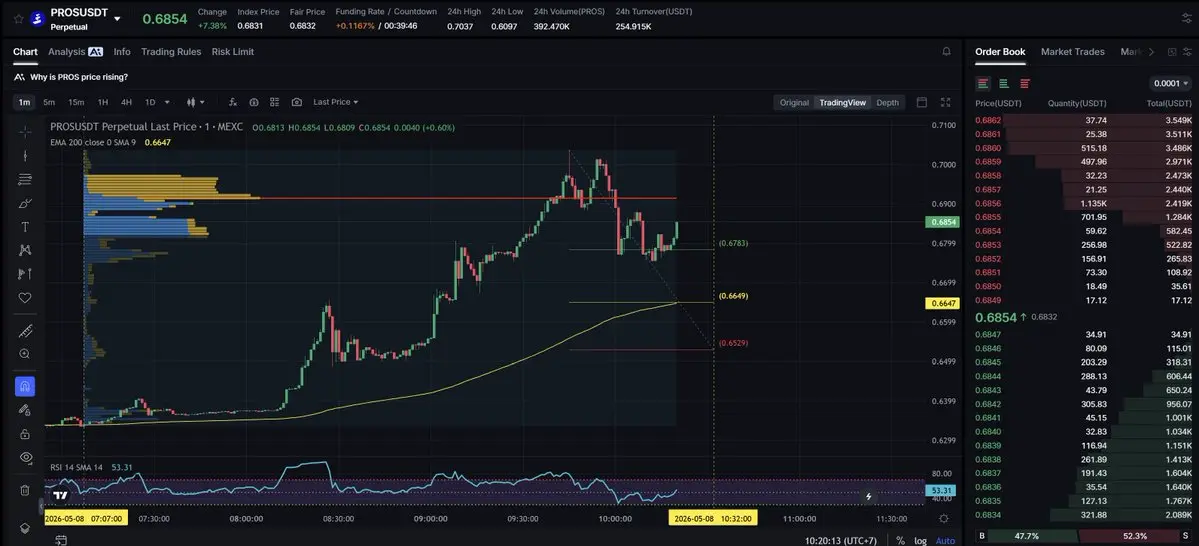Select the crosshair cursor tool
This screenshot has width=1199, height=546.
tap(24, 132)
